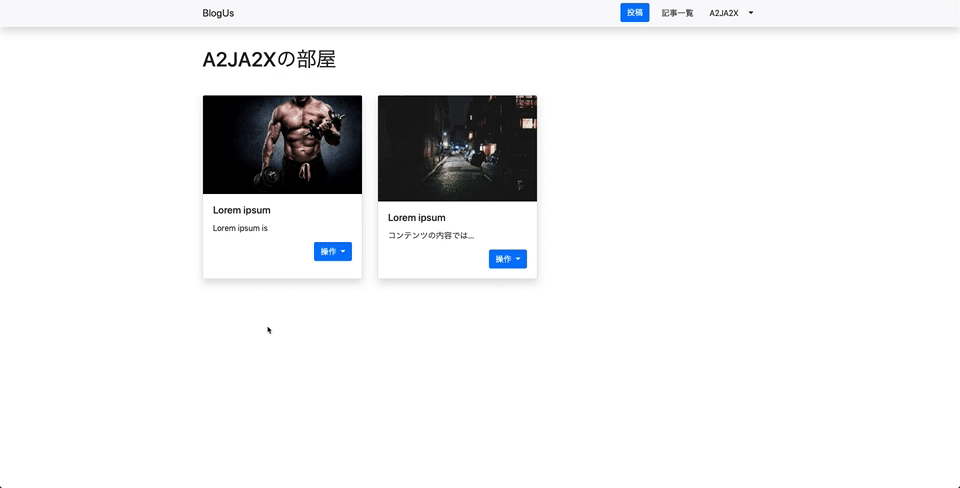Click the caret on bodybuilder card's 操作 button
This screenshot has width=960, height=488.
[343, 252]
